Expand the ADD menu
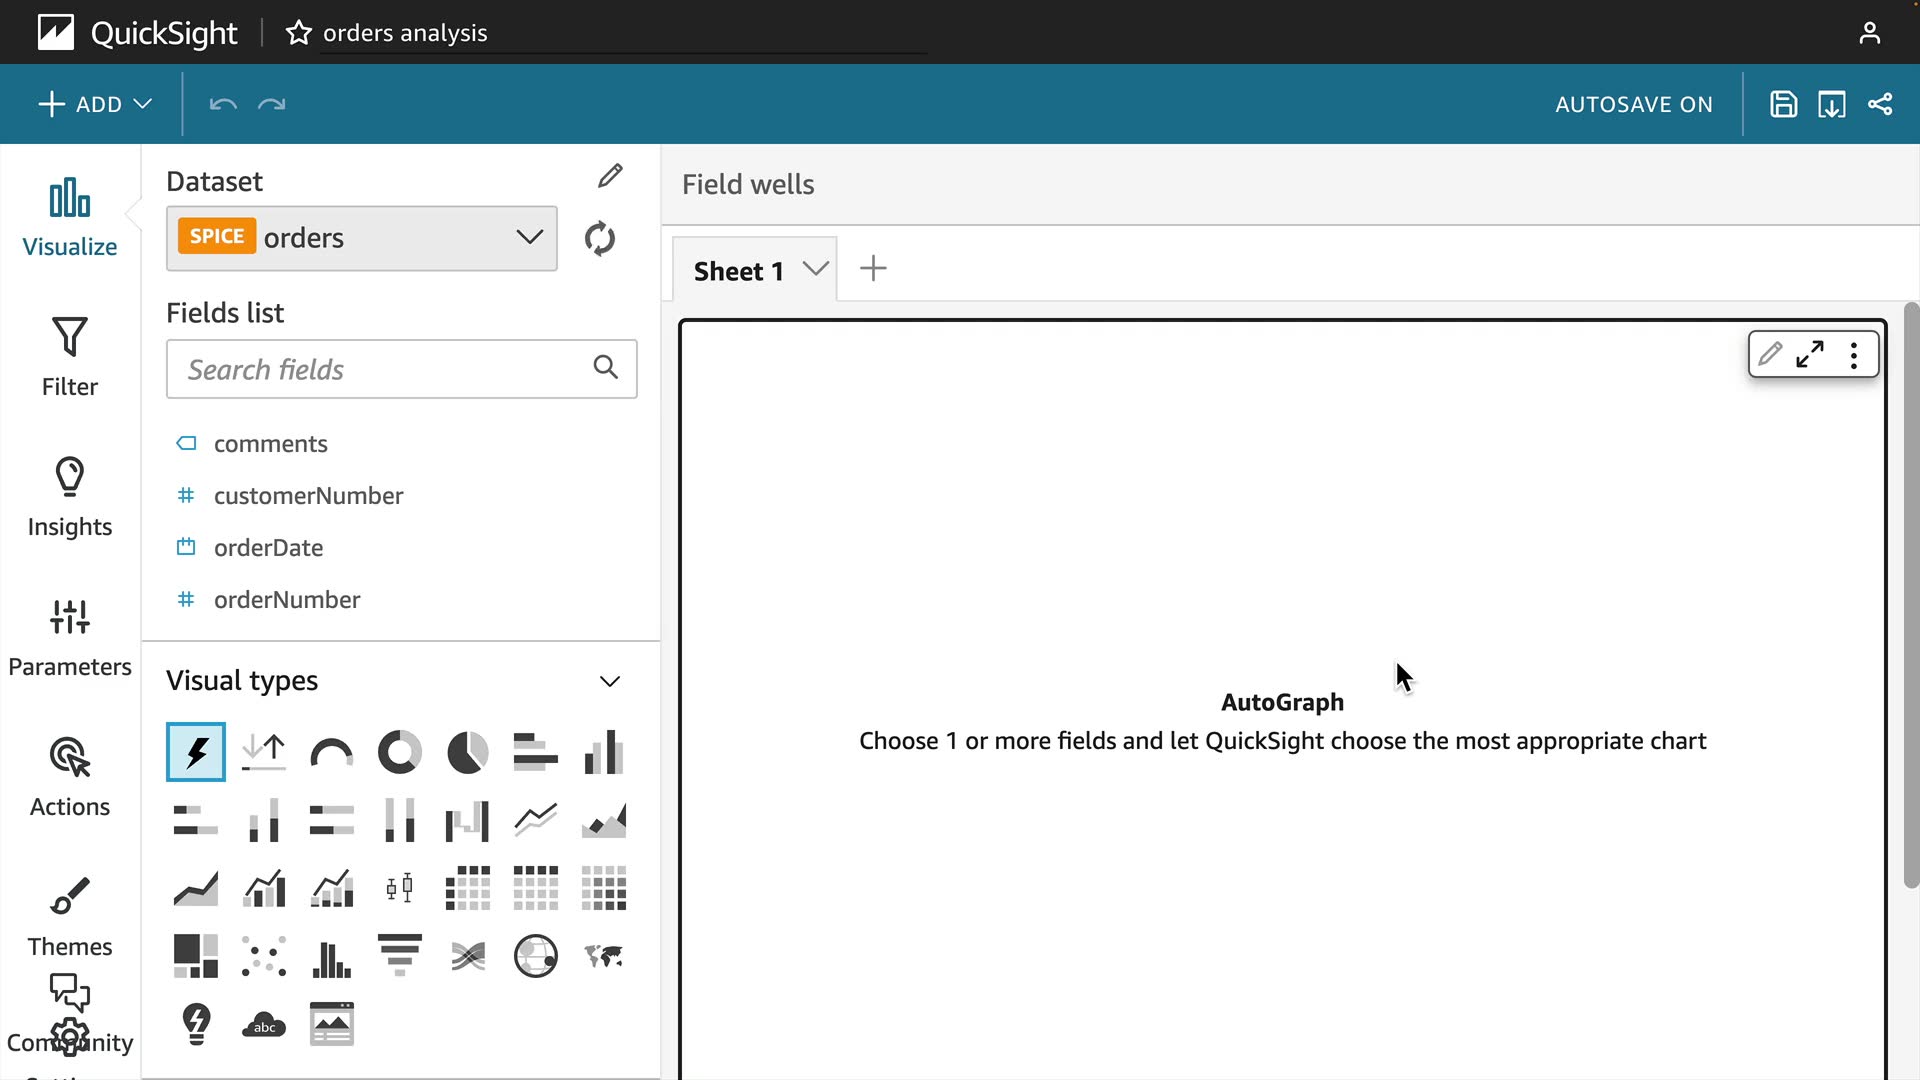 tap(95, 104)
